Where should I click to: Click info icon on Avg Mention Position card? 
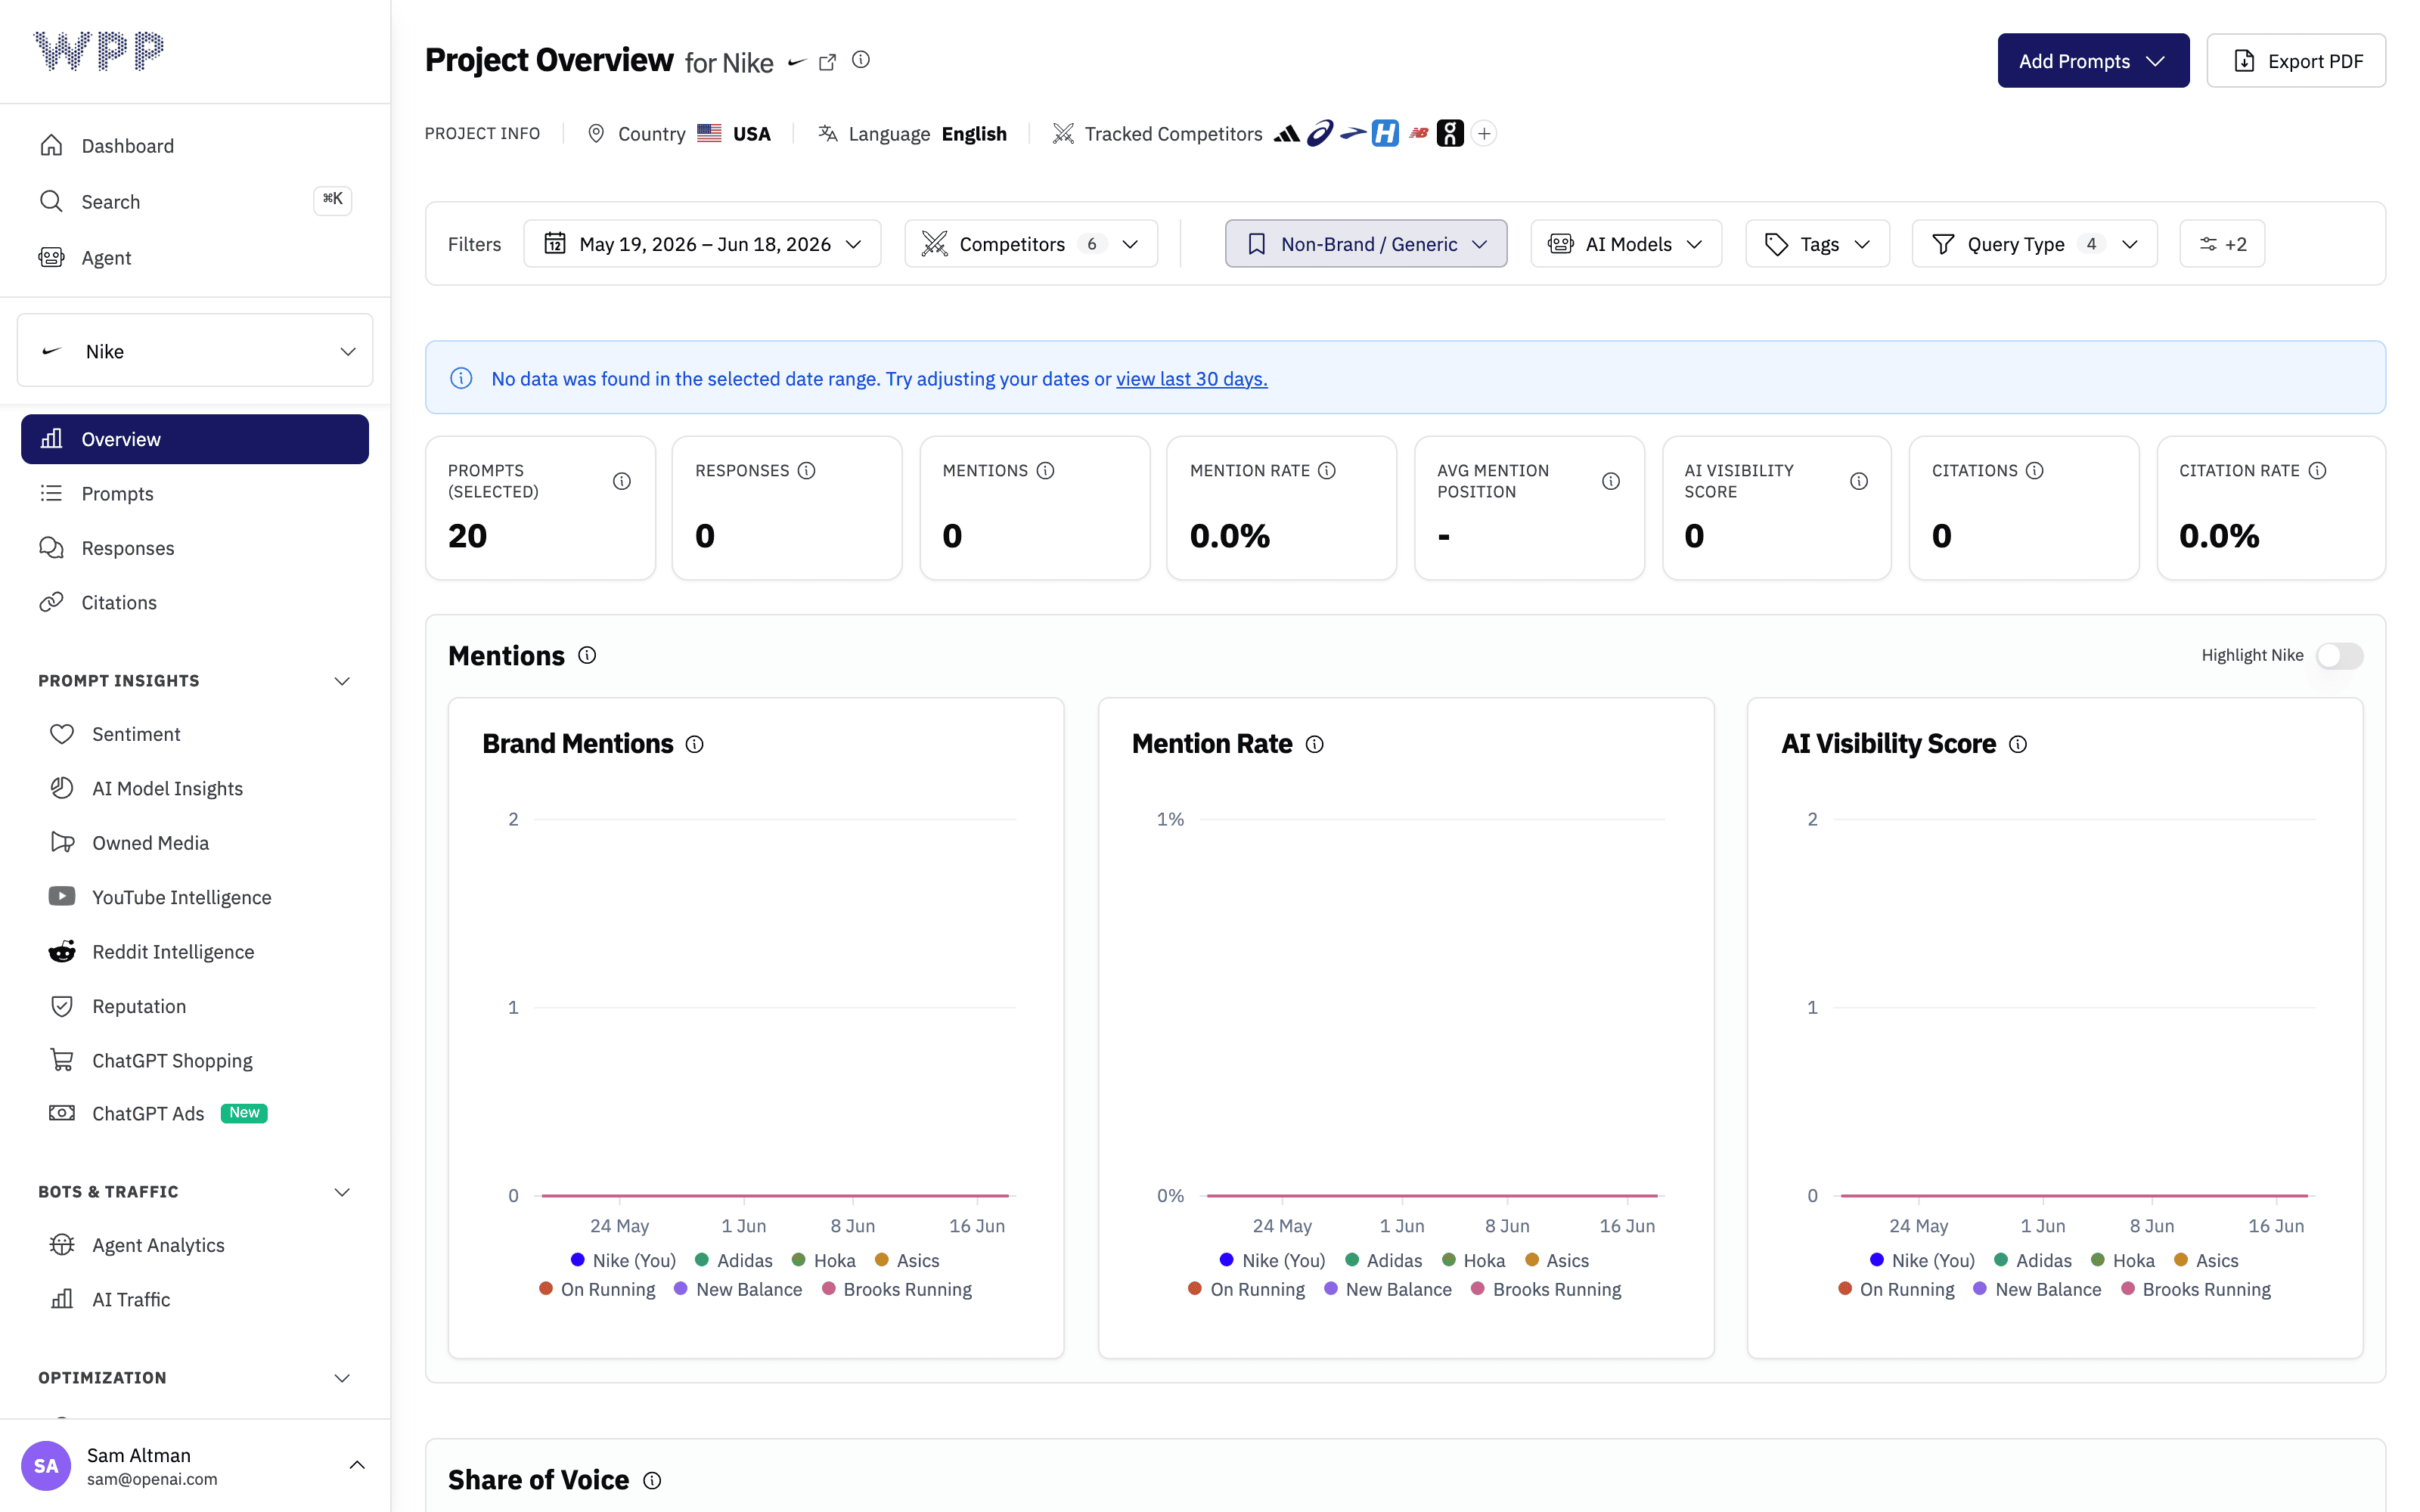1611,481
